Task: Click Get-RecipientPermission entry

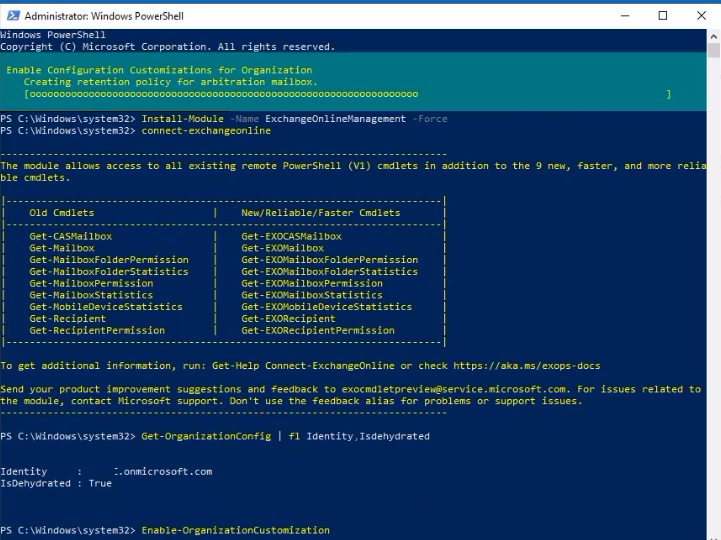Action: [97, 331]
